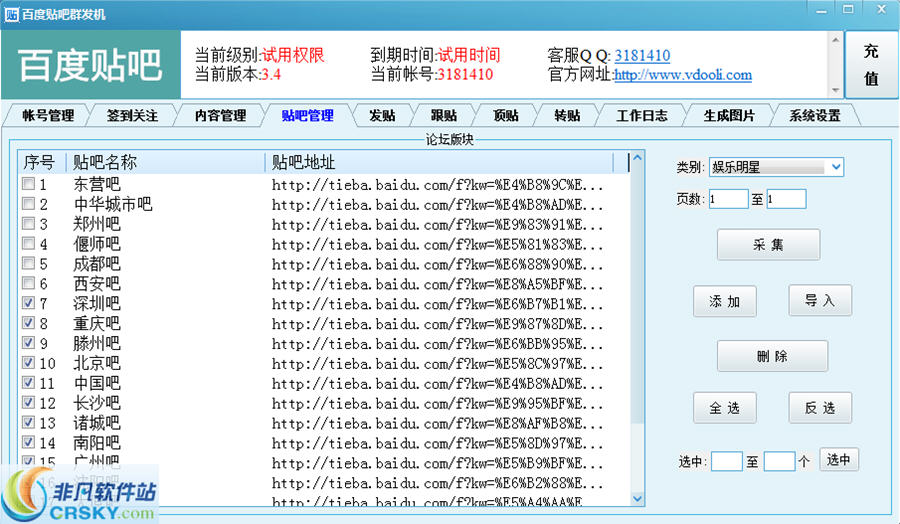Click the 选中 button
The height and width of the screenshot is (524, 900).
(839, 459)
